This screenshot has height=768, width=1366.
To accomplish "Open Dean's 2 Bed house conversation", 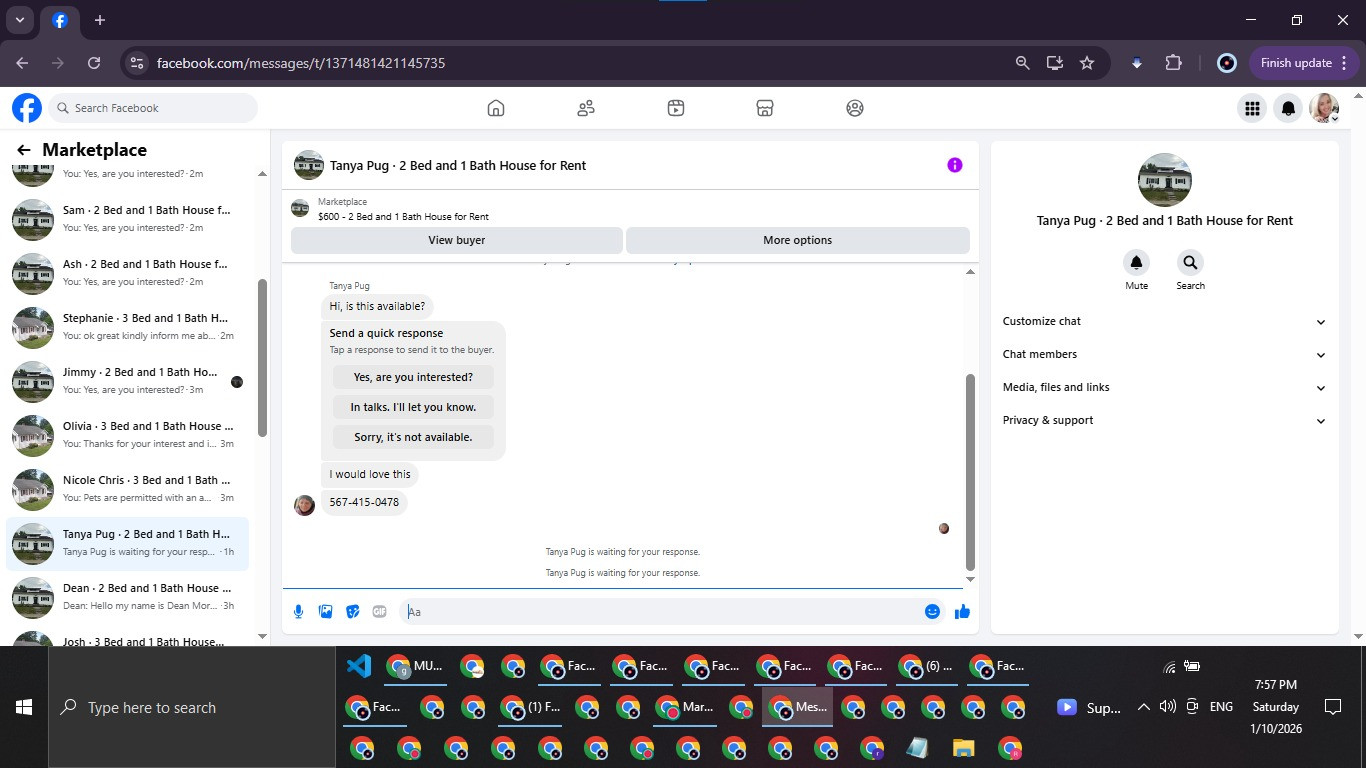I will point(127,597).
